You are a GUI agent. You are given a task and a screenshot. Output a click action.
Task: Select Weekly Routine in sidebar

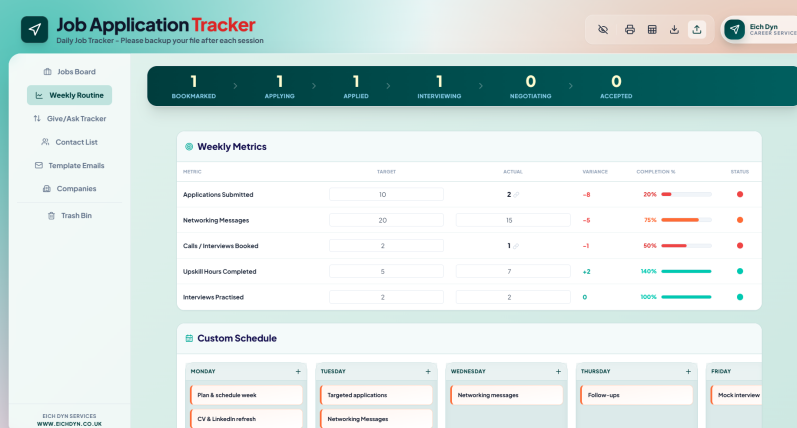tap(70, 95)
